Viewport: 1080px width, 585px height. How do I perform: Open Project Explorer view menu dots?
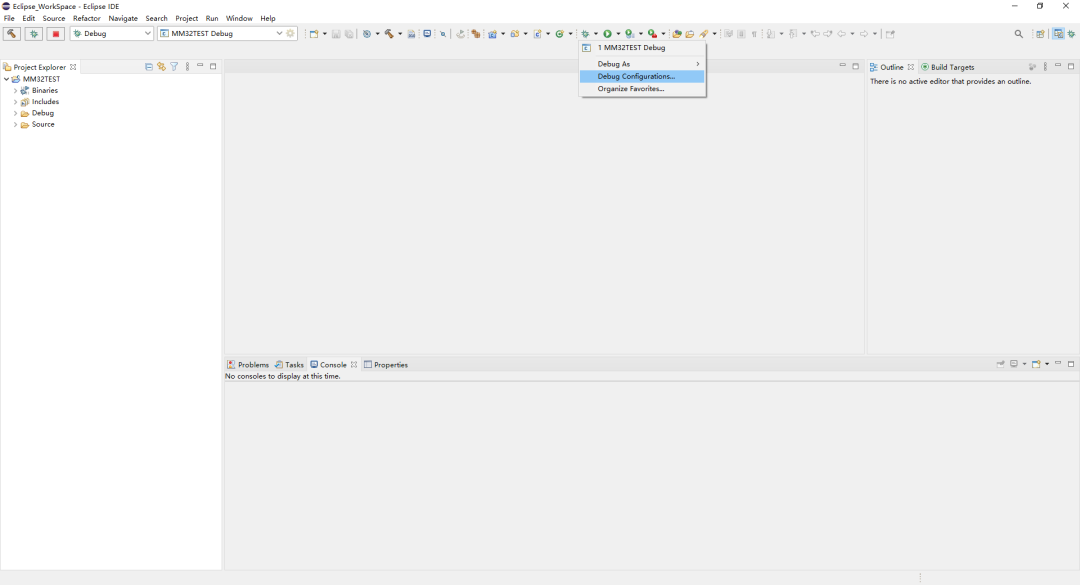187,67
